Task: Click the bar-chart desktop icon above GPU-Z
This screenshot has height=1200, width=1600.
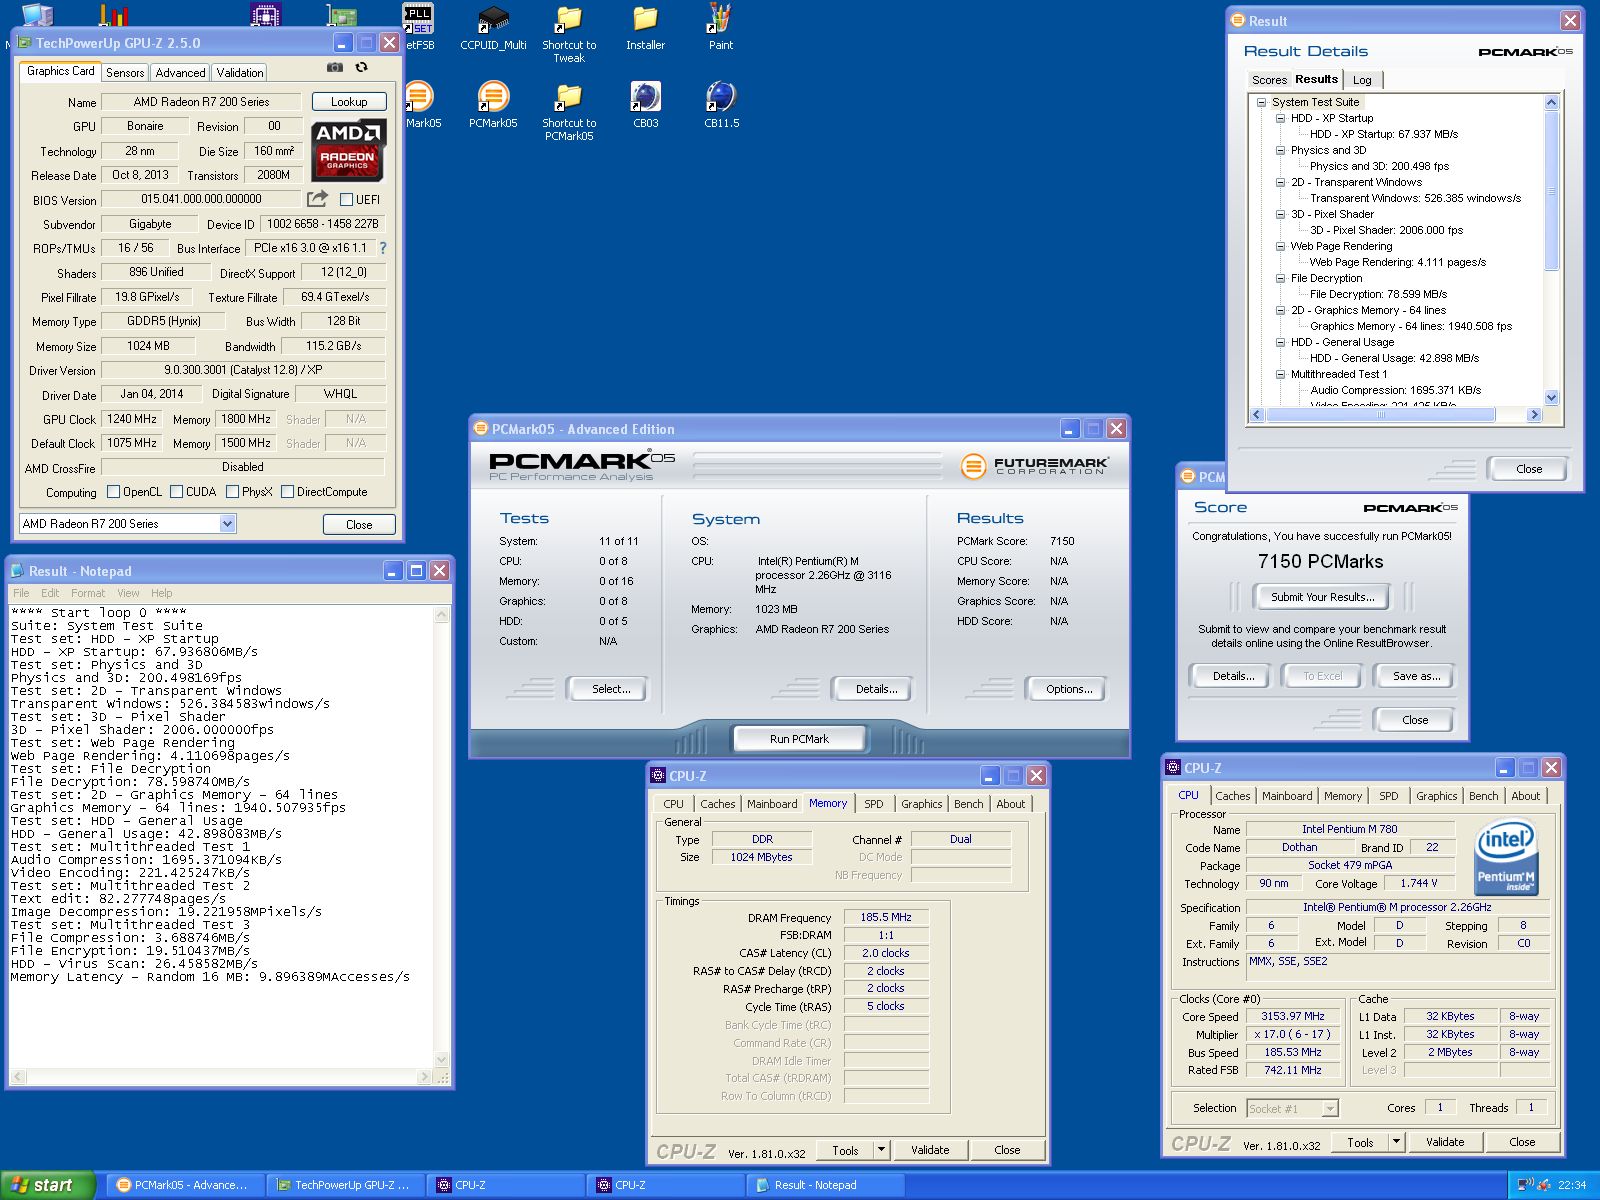Action: [x=114, y=14]
